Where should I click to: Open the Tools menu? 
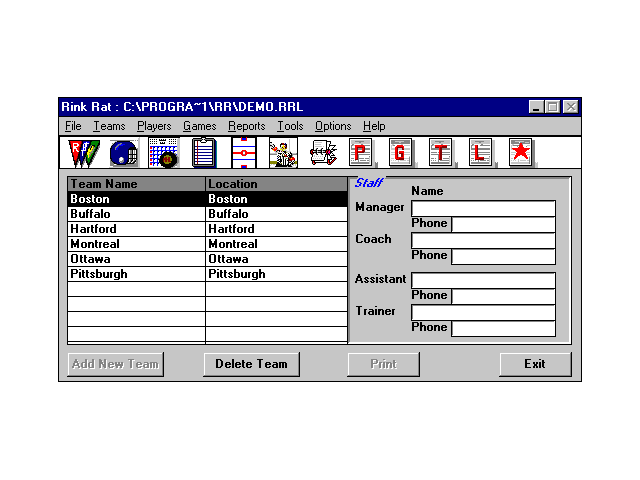[x=290, y=126]
